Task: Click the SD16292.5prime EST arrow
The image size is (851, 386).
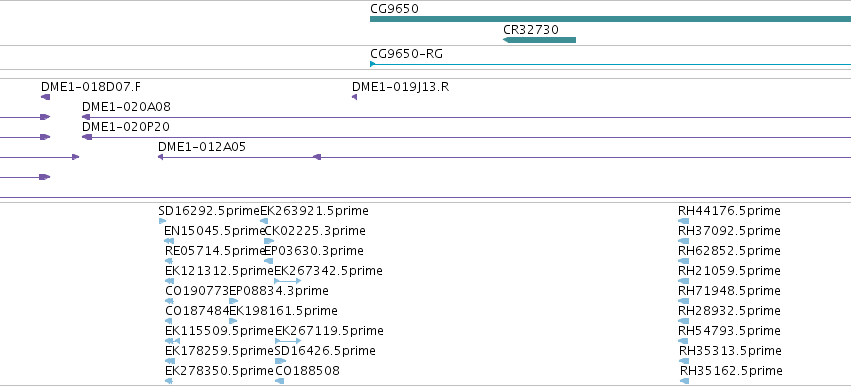Action: [162, 221]
